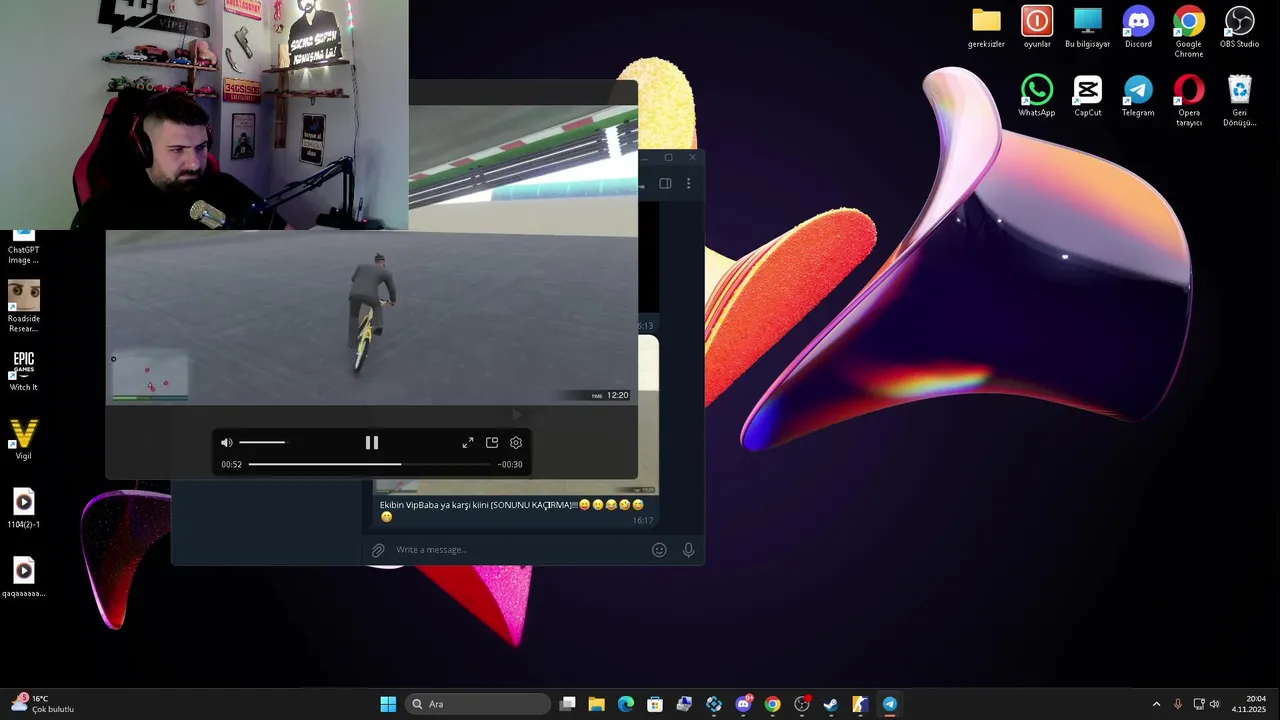Attach a file with the paperclip icon
The width and height of the screenshot is (1280, 720).
(x=378, y=550)
